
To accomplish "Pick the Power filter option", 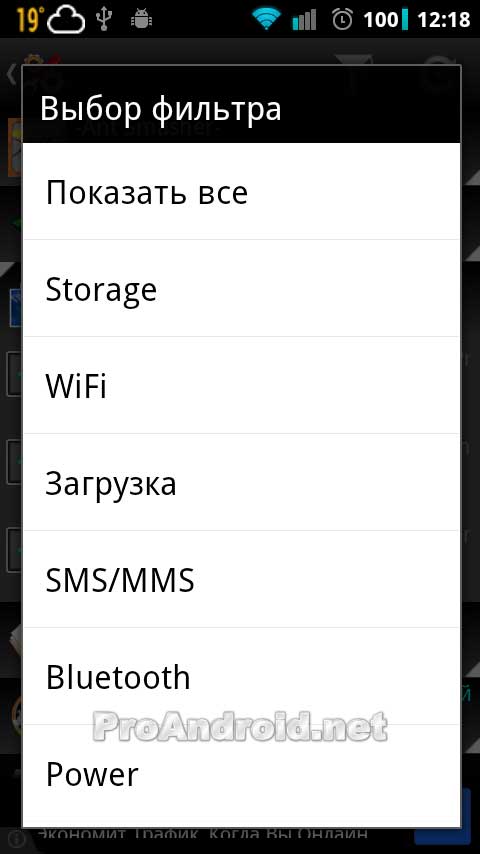I will click(241, 774).
